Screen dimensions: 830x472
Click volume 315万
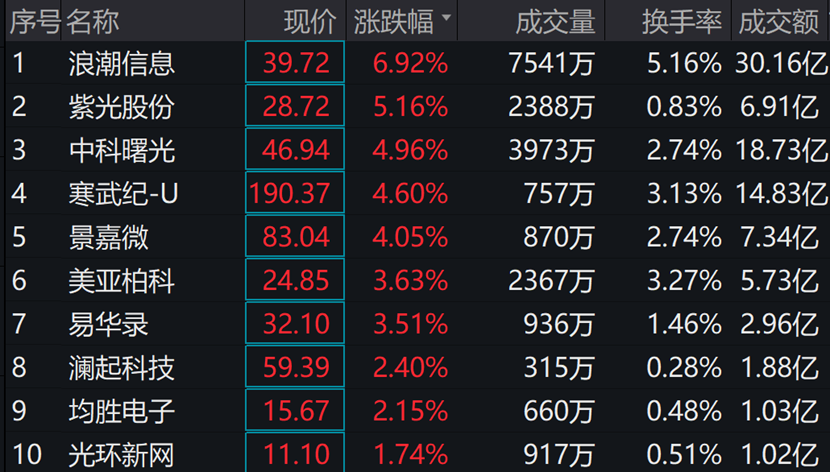point(559,367)
